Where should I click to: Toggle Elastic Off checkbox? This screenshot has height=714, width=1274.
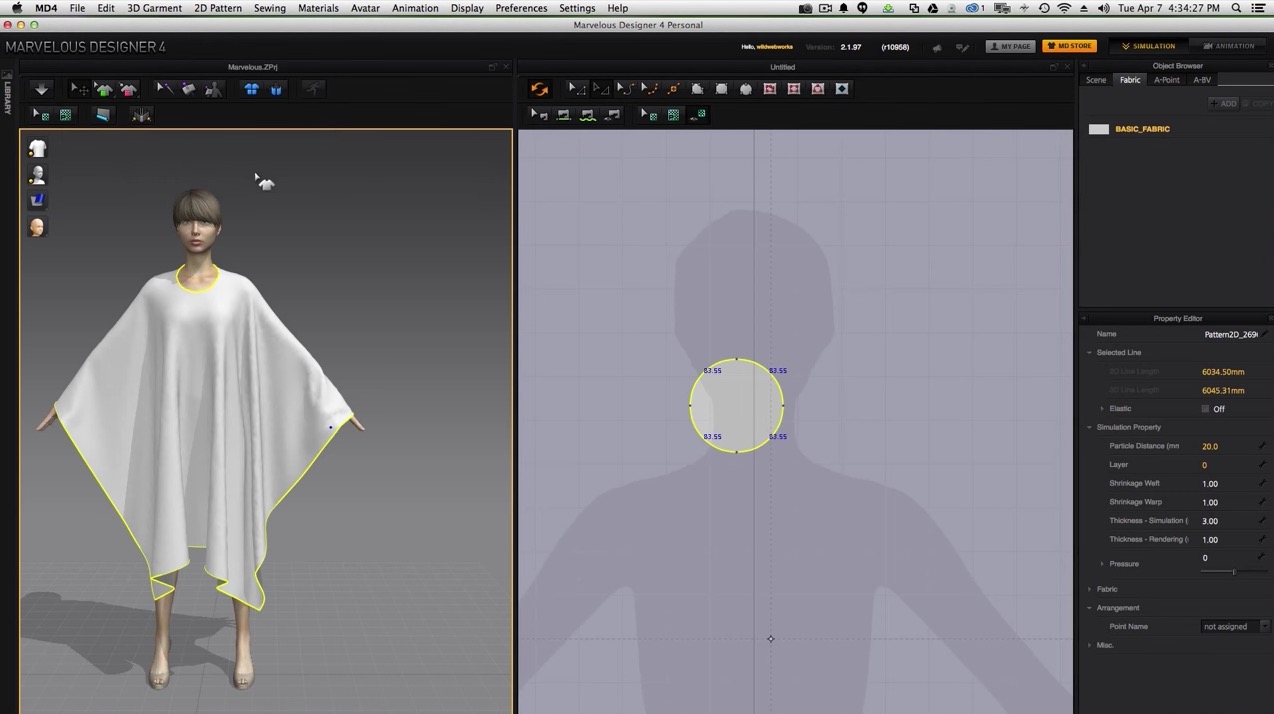tap(1206, 408)
